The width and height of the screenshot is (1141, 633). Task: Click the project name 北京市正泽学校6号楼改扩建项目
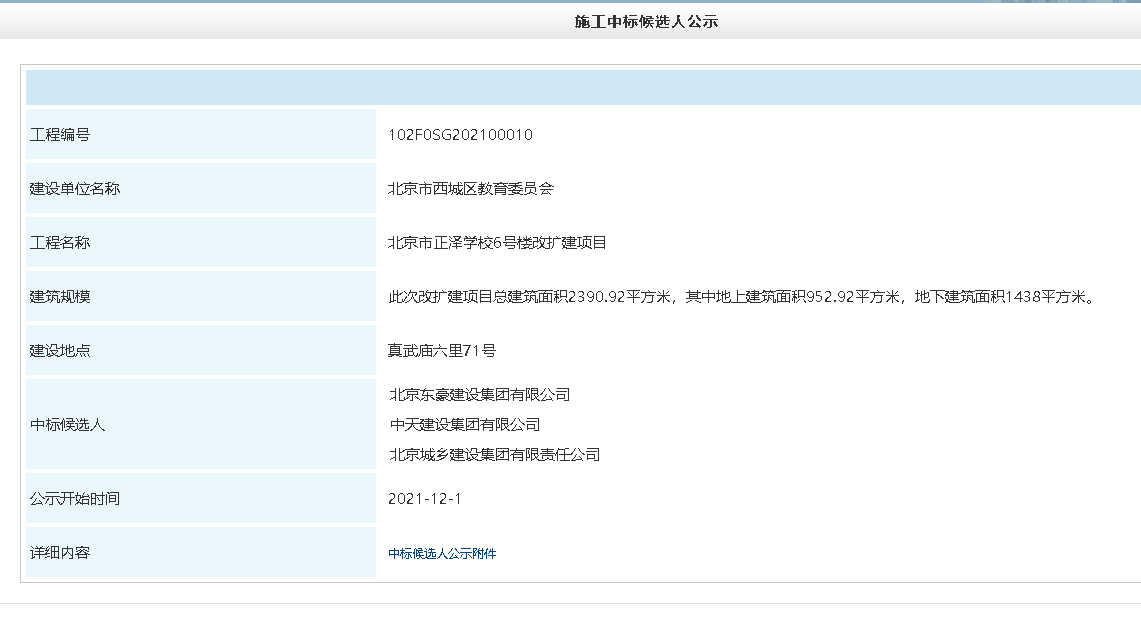(x=497, y=243)
